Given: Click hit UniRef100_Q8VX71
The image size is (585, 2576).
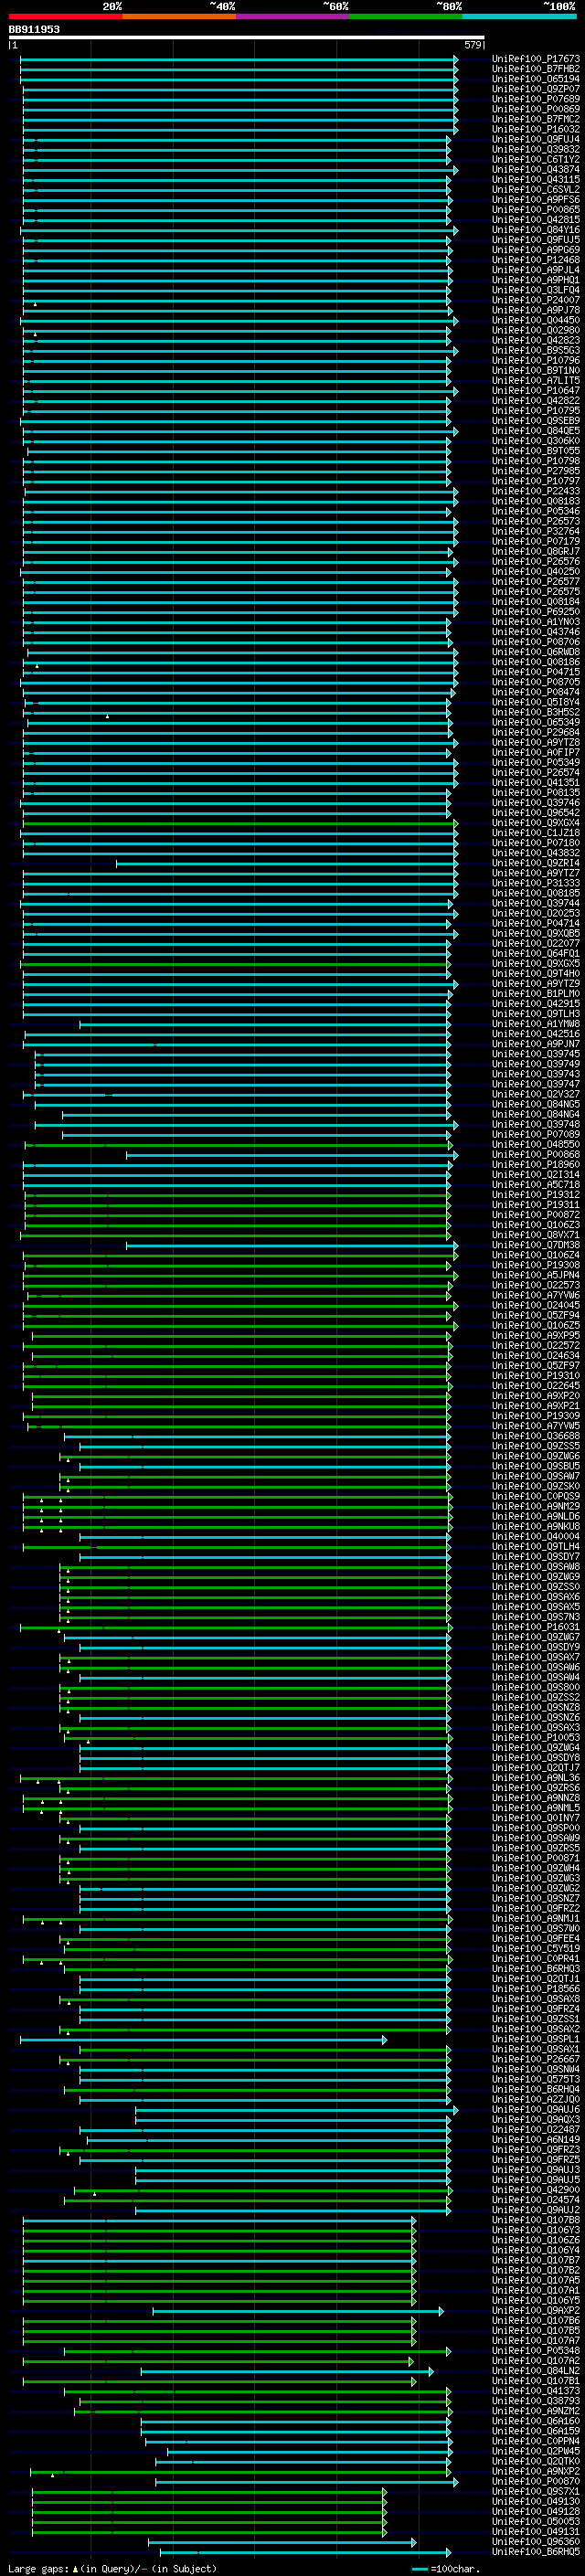Looking at the screenshot, I should (535, 1235).
